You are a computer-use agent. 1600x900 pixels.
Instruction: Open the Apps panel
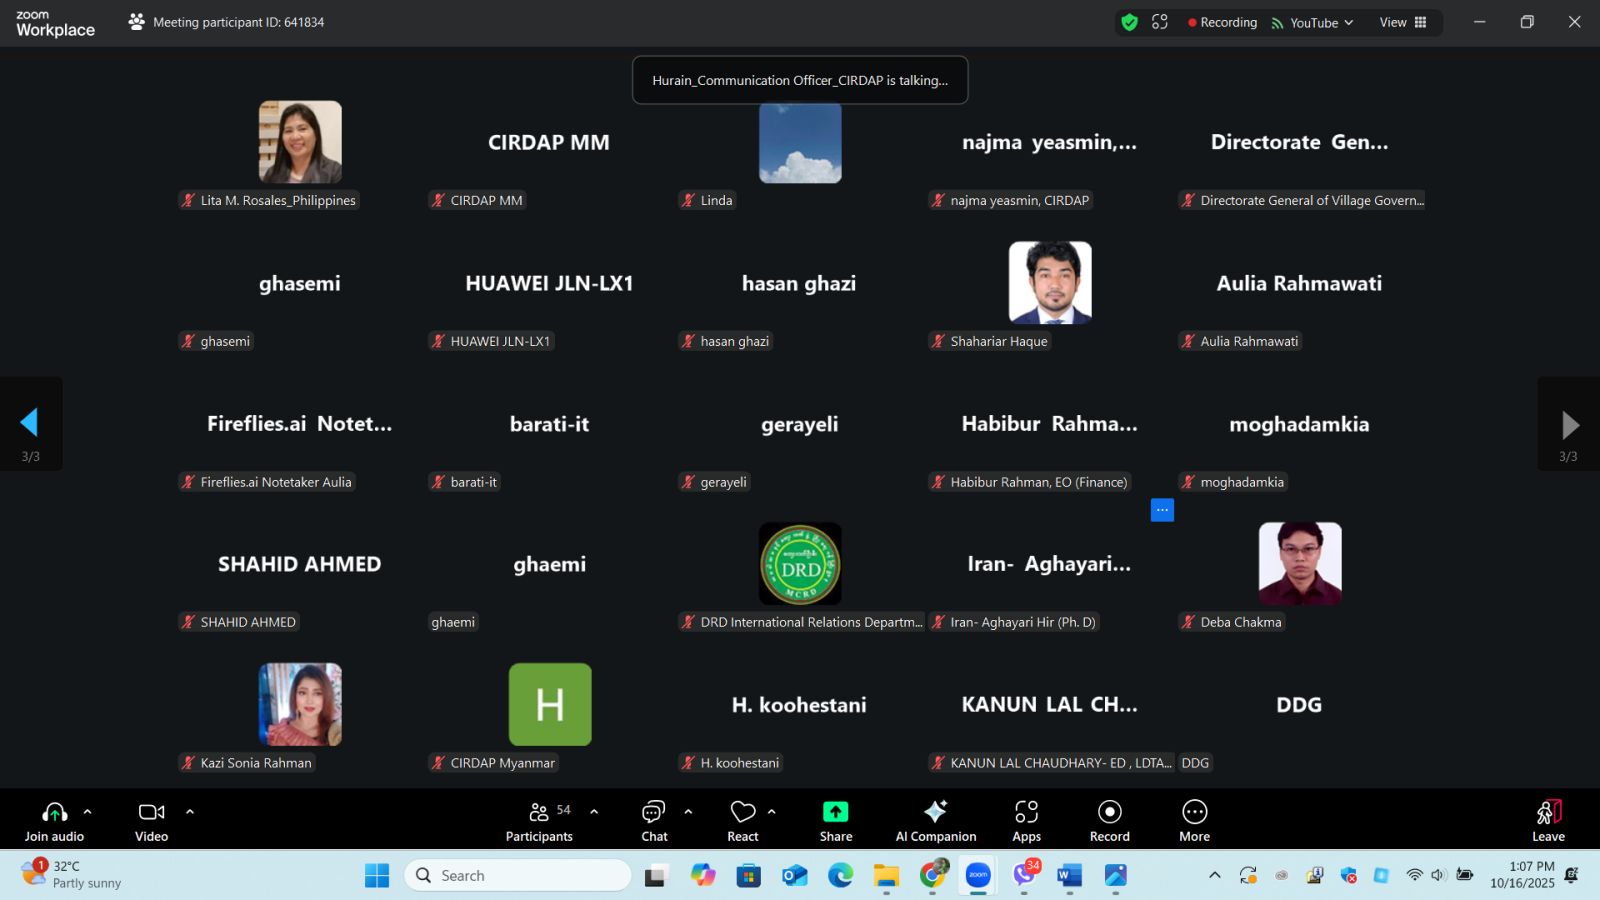[1026, 812]
